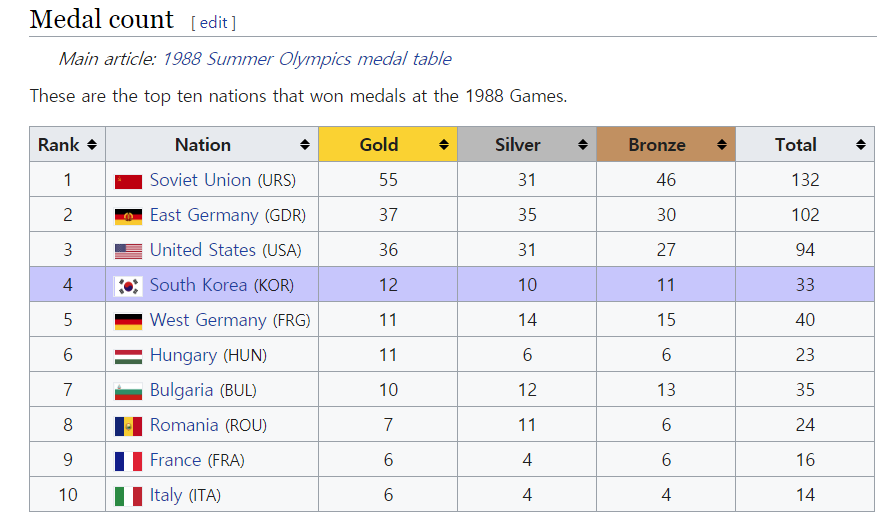The width and height of the screenshot is (877, 513).
Task: Sort table by Rank column arrows
Action: pos(92,145)
